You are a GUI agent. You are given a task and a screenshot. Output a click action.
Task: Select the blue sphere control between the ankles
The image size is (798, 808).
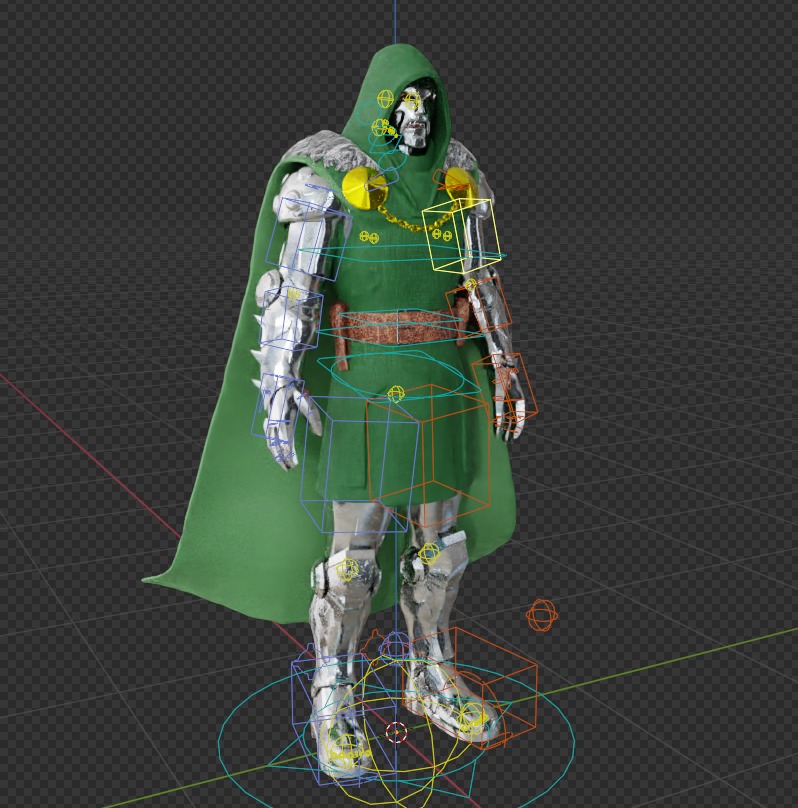(x=395, y=648)
